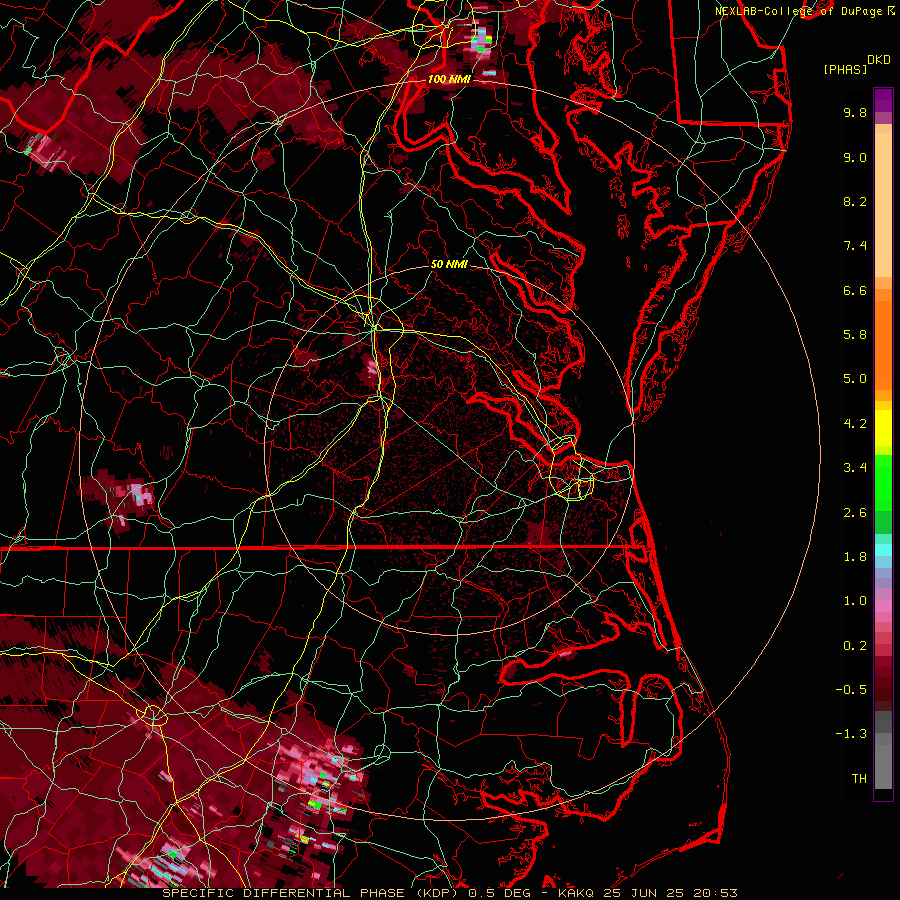Select the 3.4 scale value
Viewport: 900px width, 900px height.
(x=855, y=468)
